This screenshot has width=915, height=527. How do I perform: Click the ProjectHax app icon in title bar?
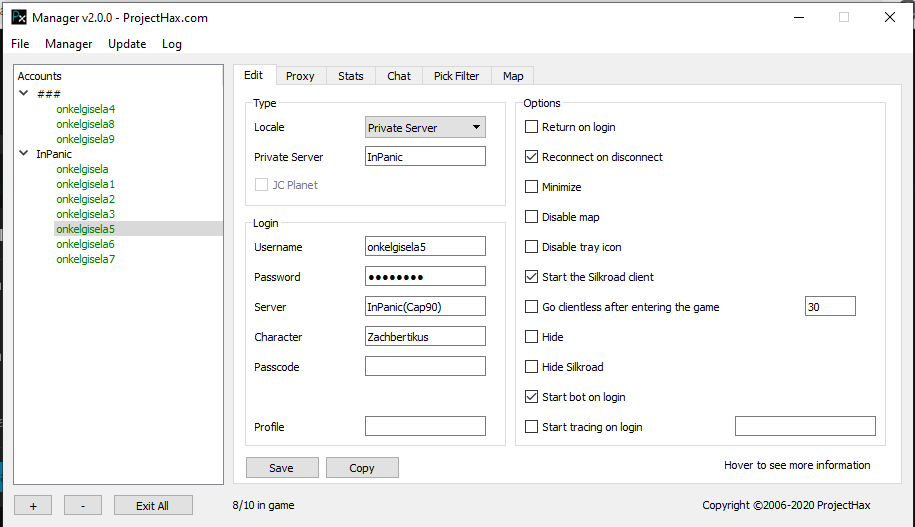[x=18, y=17]
